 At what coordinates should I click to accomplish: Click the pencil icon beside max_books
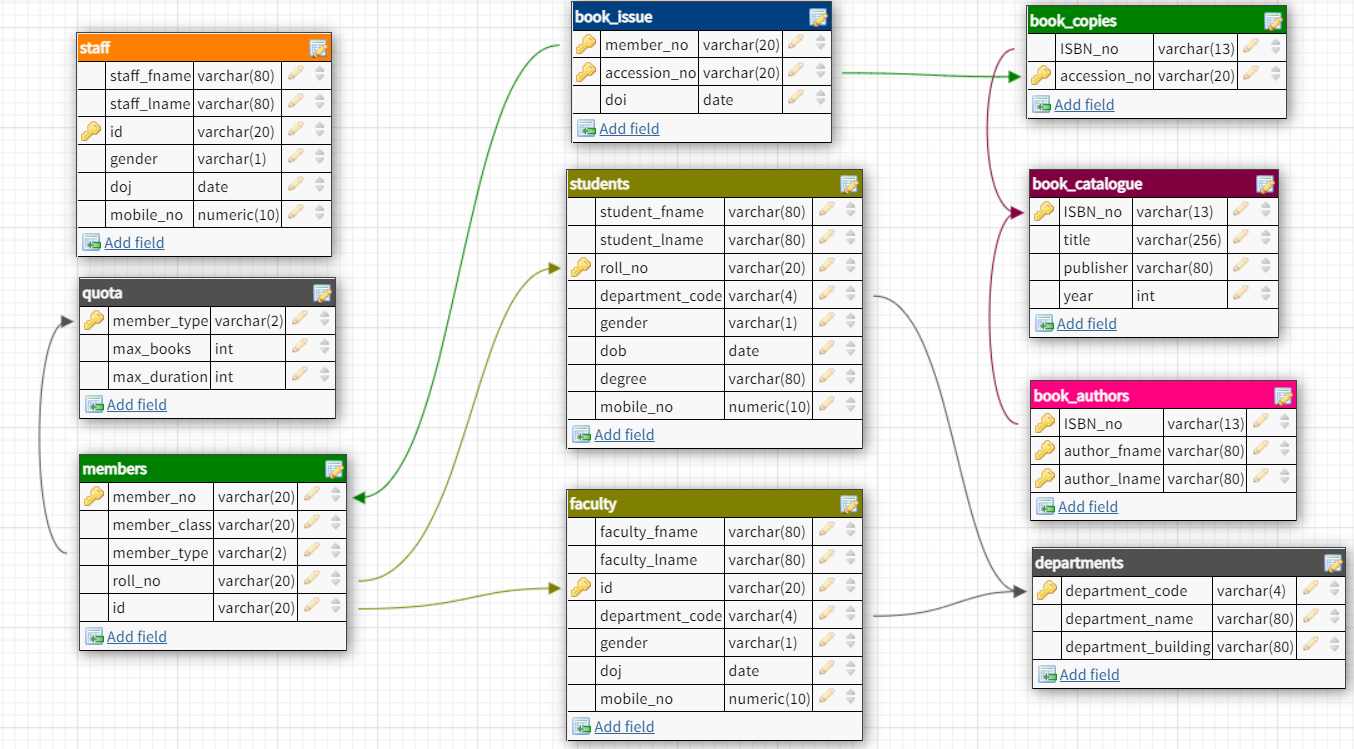(299, 348)
